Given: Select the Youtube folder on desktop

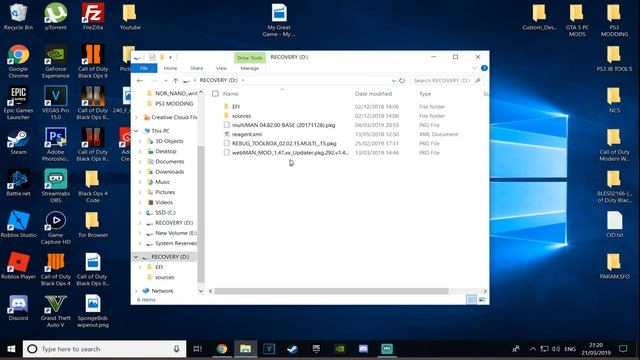Looking at the screenshot, I should coord(130,16).
